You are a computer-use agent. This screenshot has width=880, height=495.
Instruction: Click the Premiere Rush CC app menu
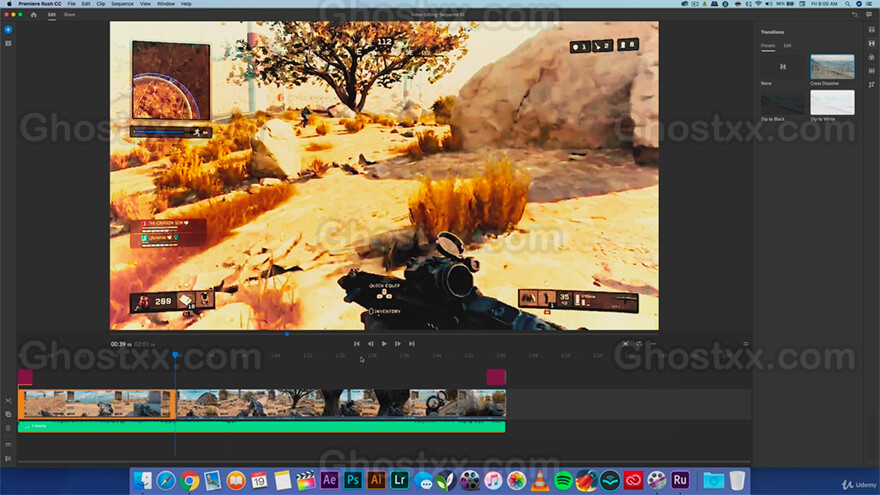[40, 4]
